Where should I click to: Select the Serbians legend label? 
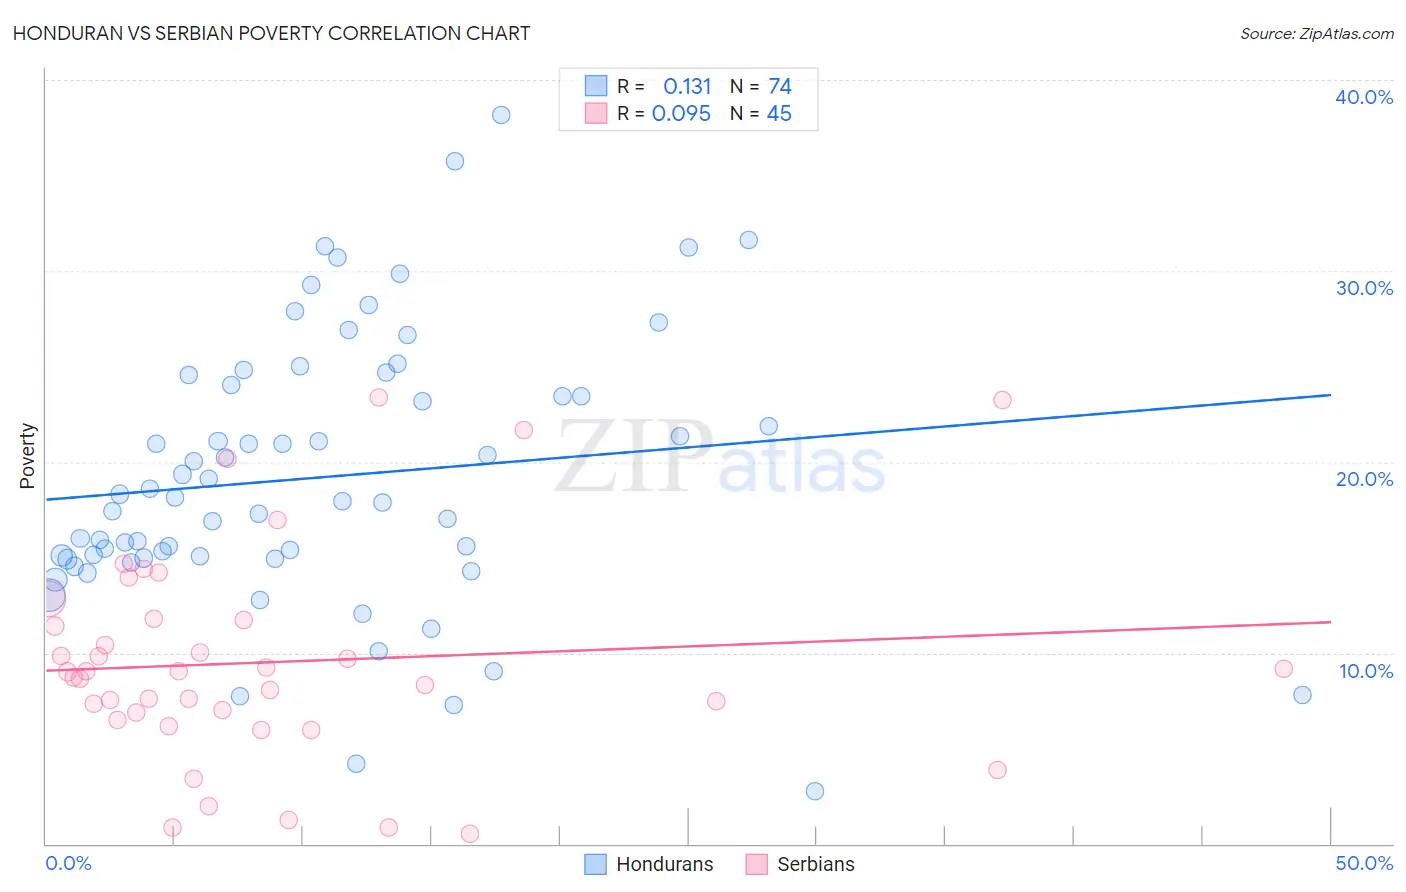[816, 864]
